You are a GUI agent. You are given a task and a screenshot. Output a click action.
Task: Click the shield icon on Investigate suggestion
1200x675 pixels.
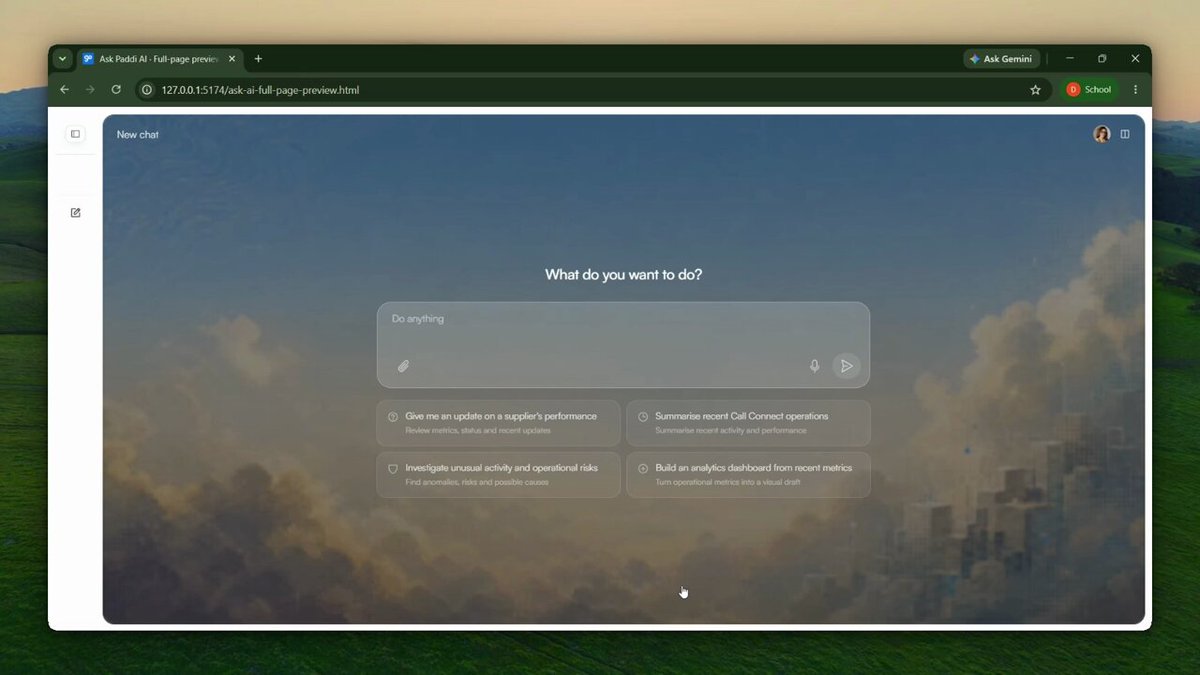click(x=393, y=468)
